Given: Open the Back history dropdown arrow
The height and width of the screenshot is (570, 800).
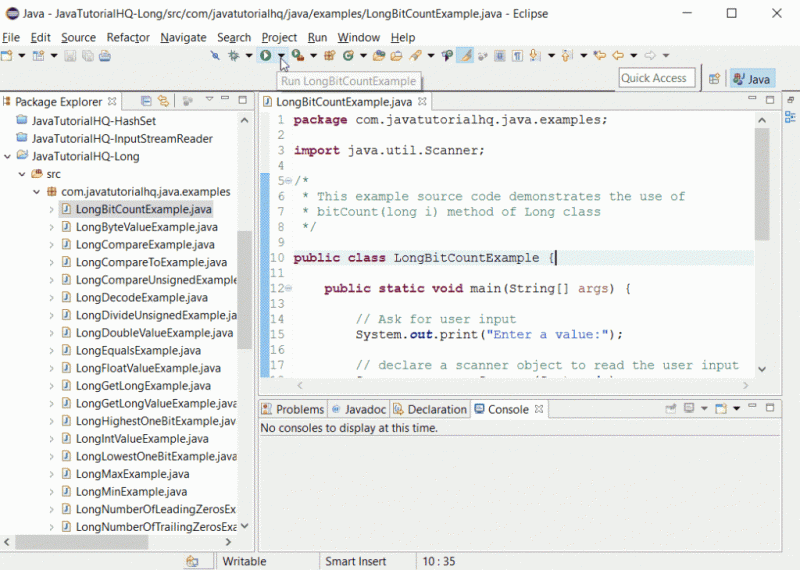Looking at the screenshot, I should point(634,56).
